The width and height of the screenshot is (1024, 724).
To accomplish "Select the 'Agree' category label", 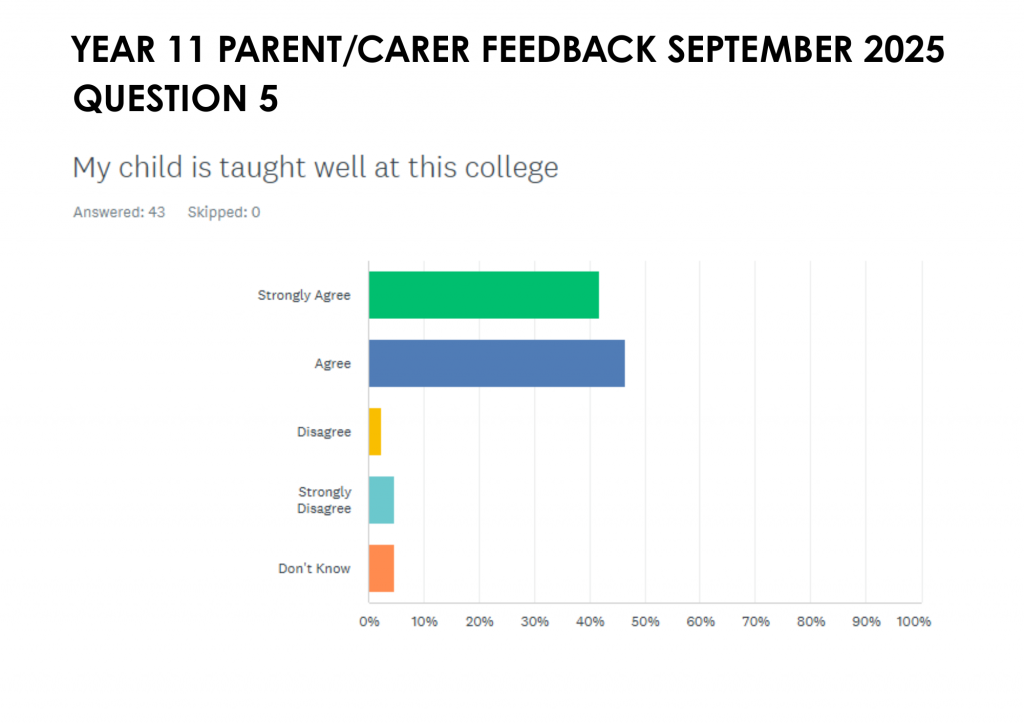I will tap(333, 364).
